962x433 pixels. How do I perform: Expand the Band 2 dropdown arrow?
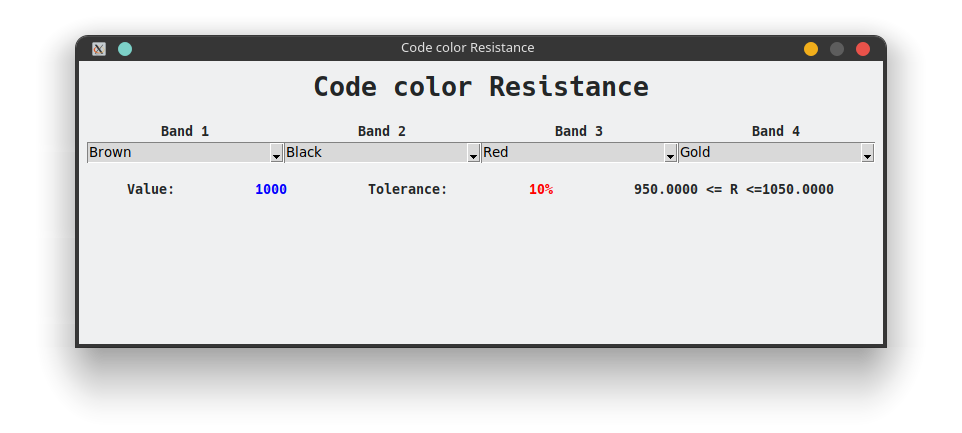pyautogui.click(x=473, y=153)
